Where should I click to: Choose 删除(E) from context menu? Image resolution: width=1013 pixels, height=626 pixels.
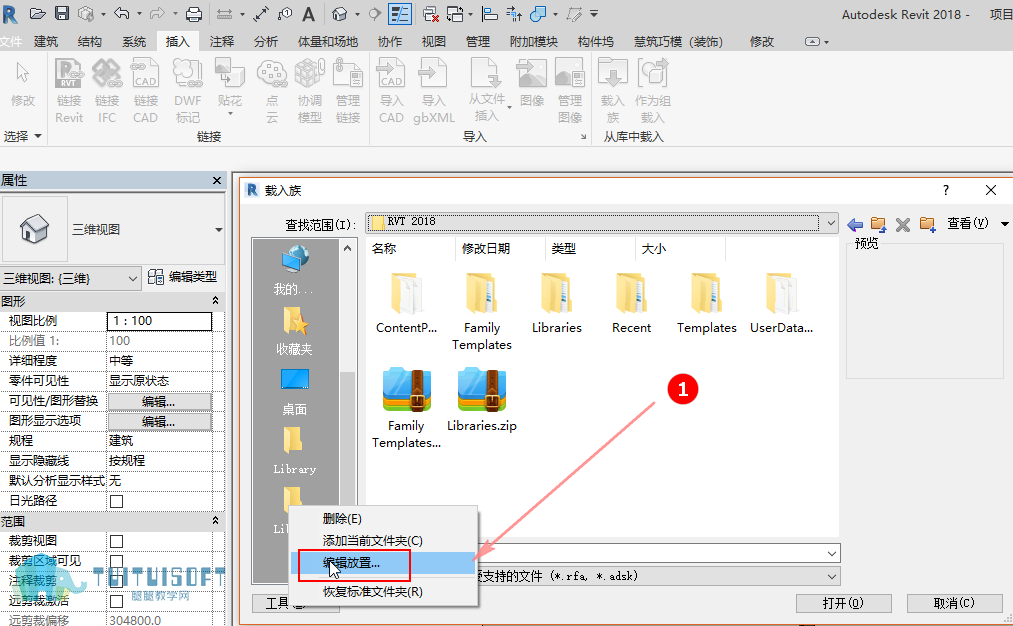(385, 519)
